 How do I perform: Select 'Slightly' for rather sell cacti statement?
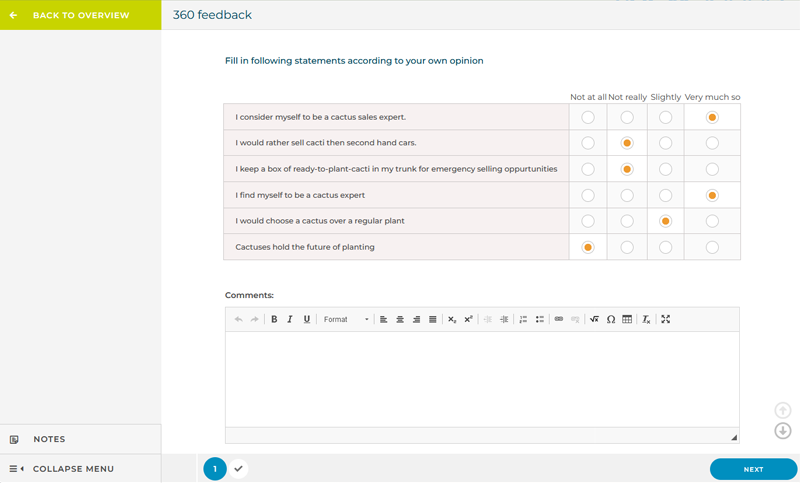click(665, 143)
